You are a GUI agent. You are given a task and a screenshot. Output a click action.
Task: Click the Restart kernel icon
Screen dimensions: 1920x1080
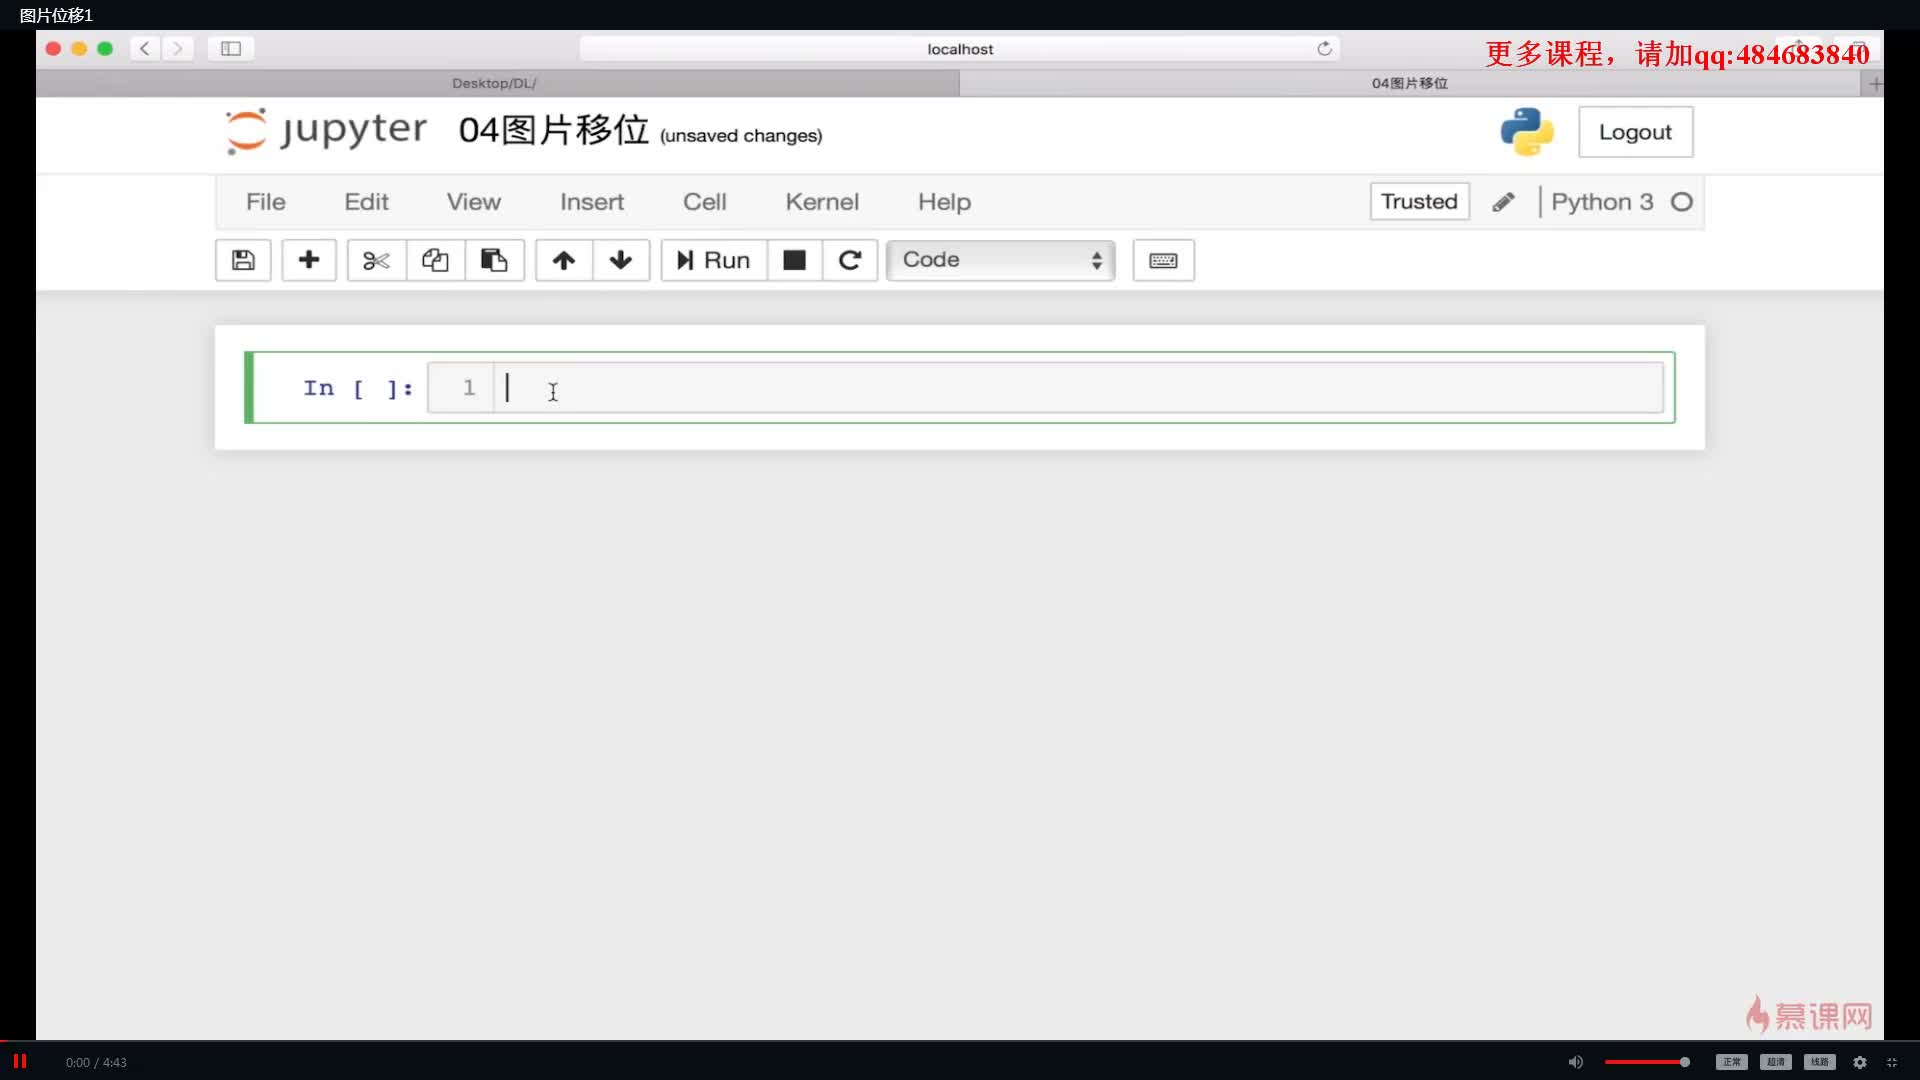pos(851,258)
